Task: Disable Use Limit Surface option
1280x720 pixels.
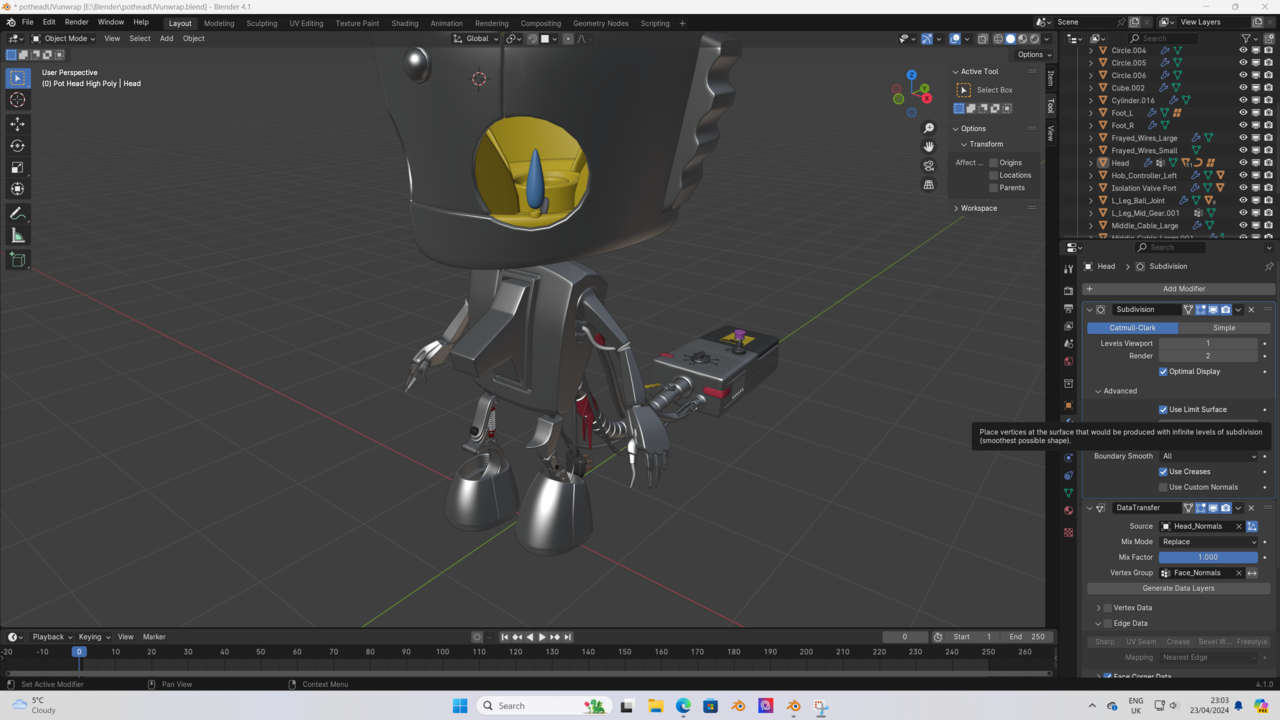Action: [1163, 410]
